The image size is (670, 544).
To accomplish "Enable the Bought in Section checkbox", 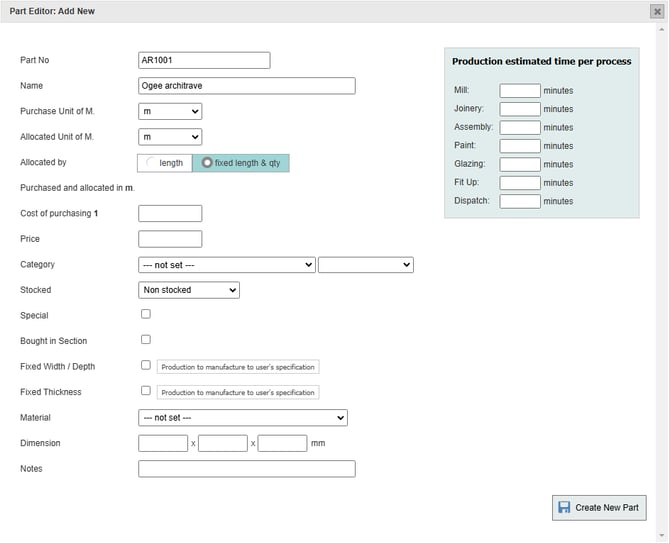I will (146, 340).
